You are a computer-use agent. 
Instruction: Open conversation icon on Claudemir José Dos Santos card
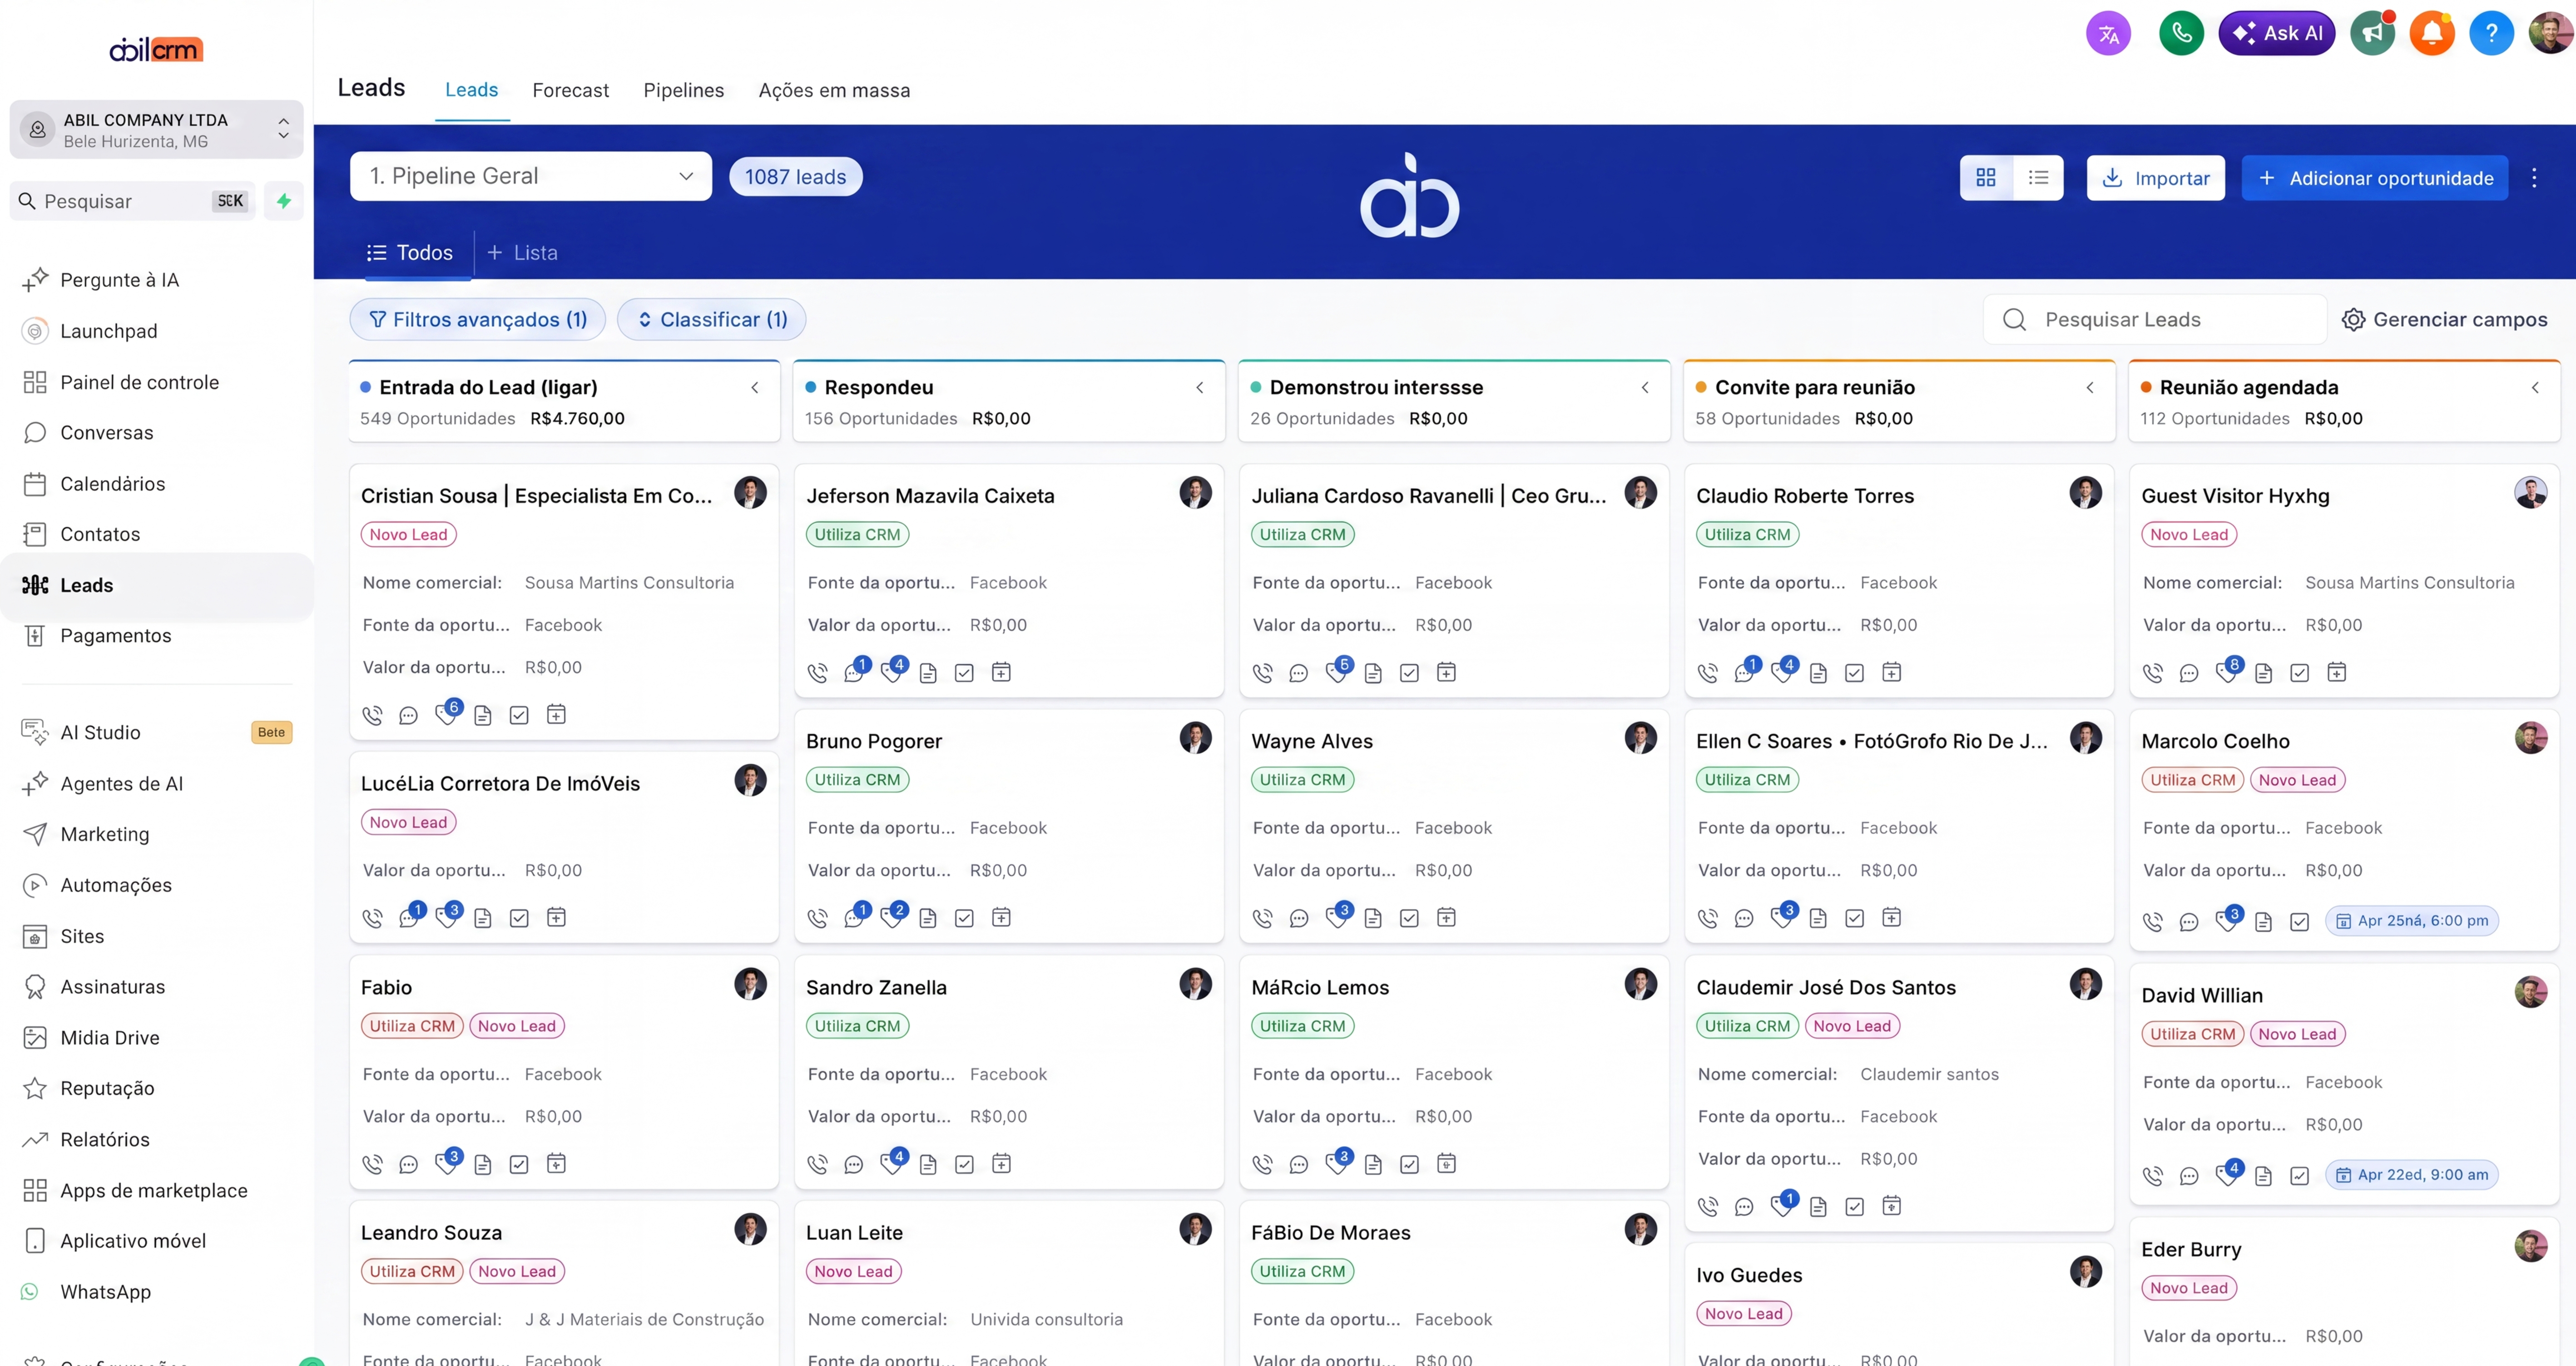coord(1744,1207)
